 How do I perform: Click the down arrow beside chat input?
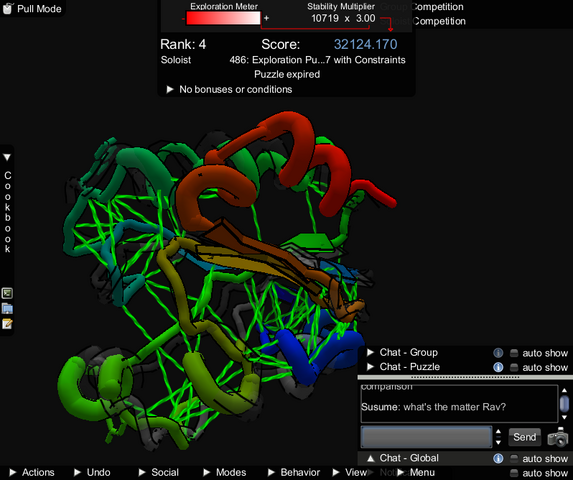(x=498, y=442)
